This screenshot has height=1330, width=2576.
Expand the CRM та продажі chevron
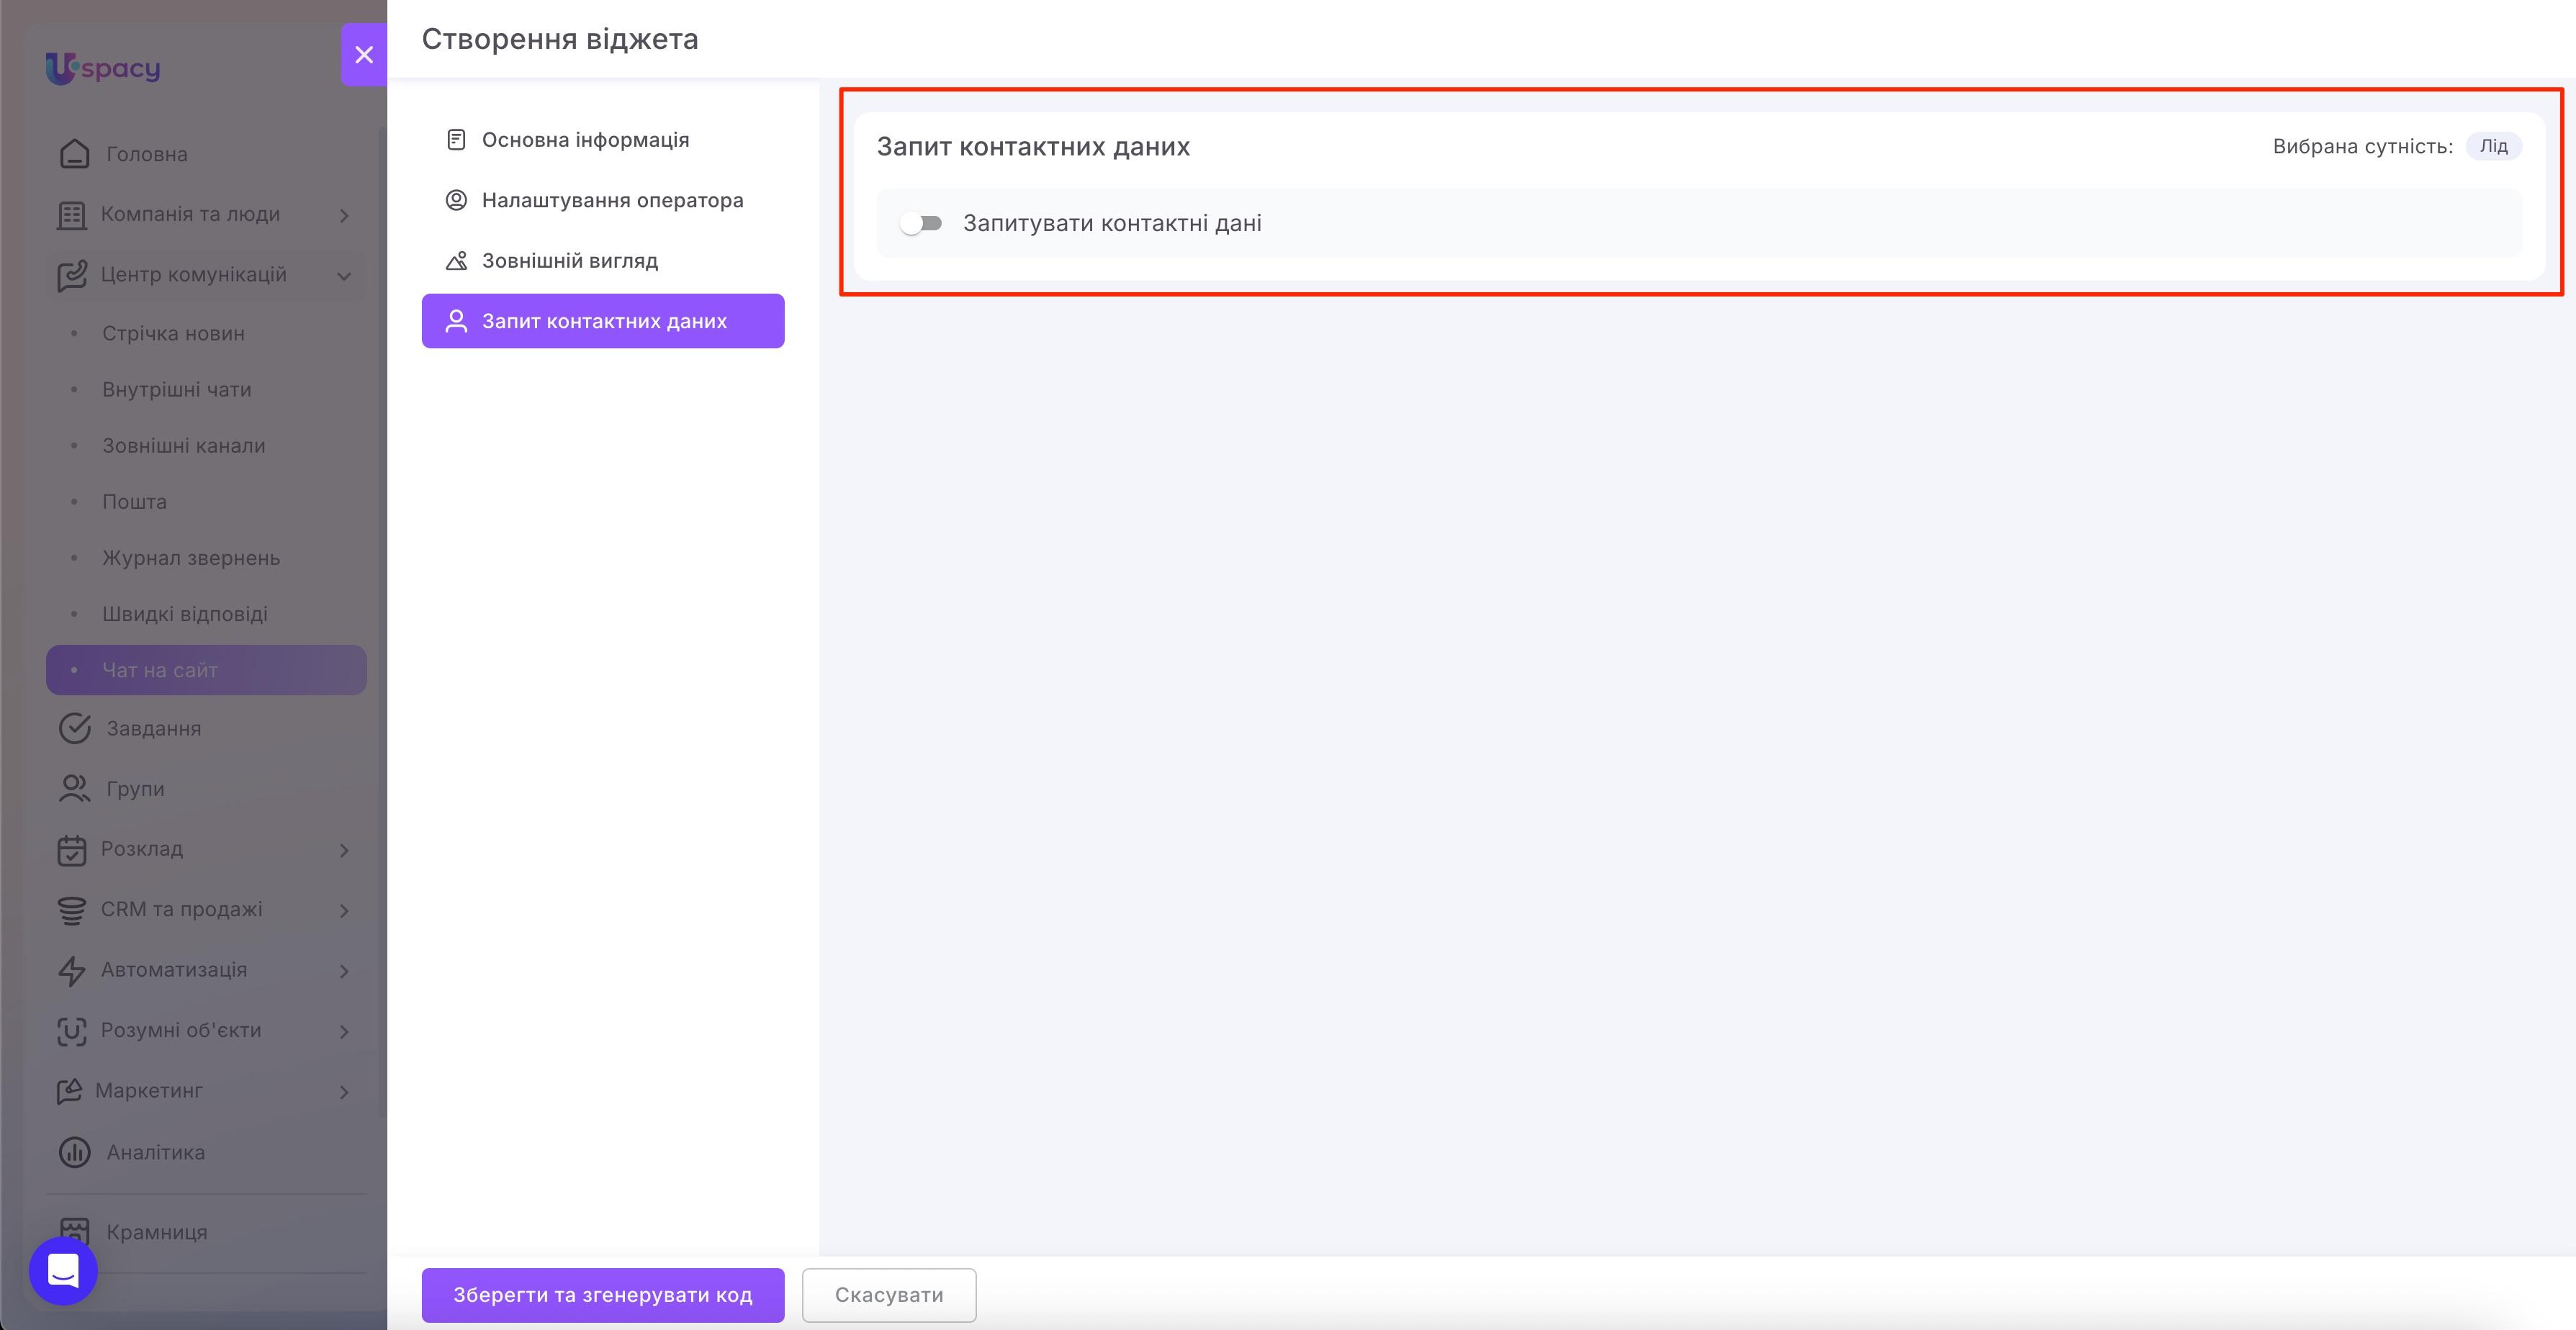click(x=344, y=910)
